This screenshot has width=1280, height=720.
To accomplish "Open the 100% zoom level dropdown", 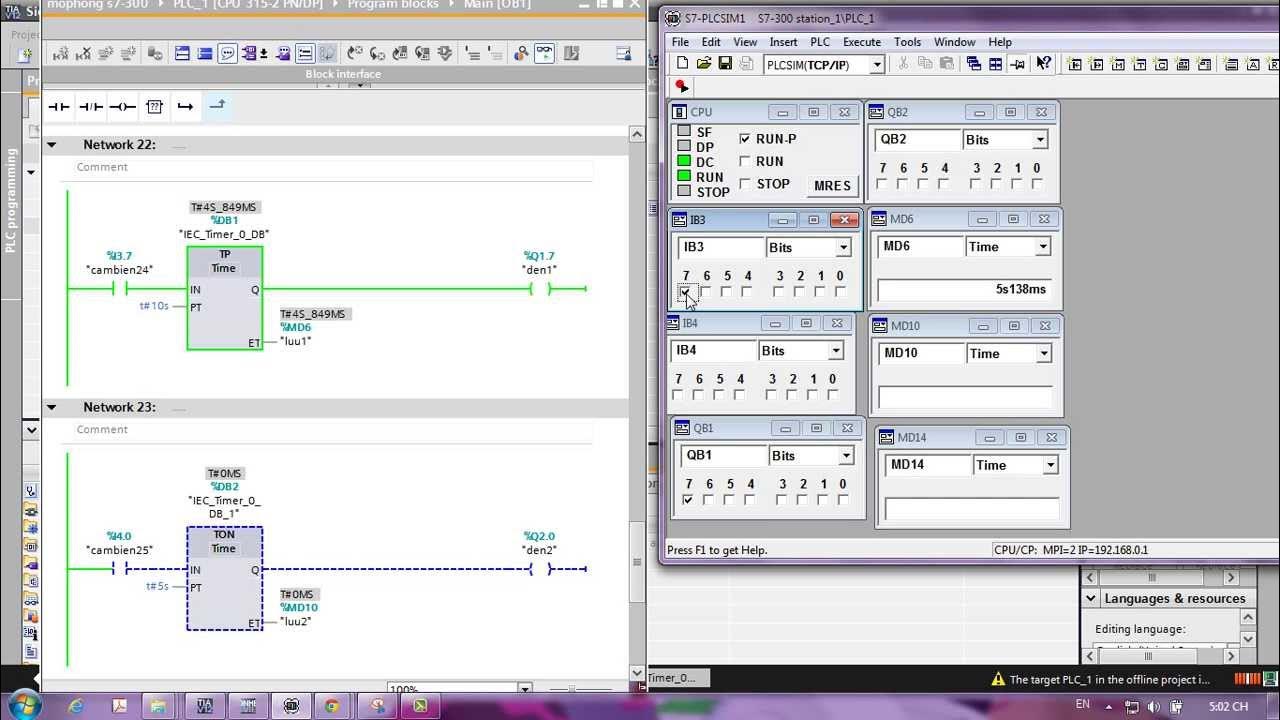I will coord(524,690).
